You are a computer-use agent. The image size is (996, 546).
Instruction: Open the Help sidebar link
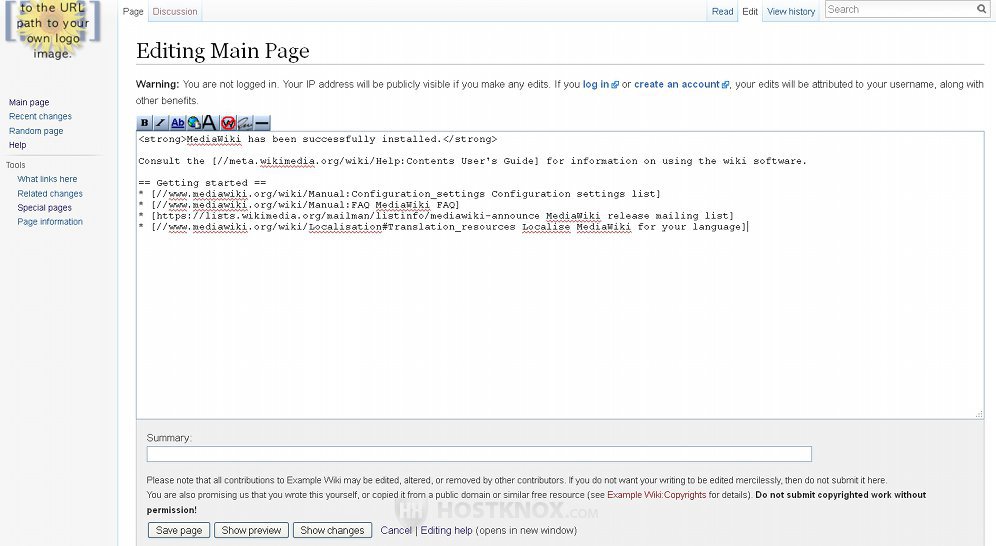pos(18,145)
